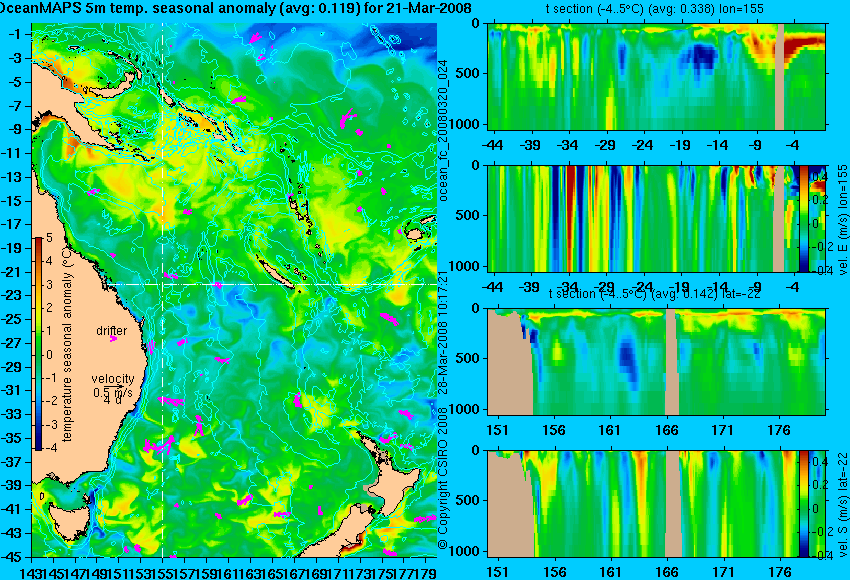Click the temperature anomaly color scale bar
The height and width of the screenshot is (580, 850).
click(38, 344)
